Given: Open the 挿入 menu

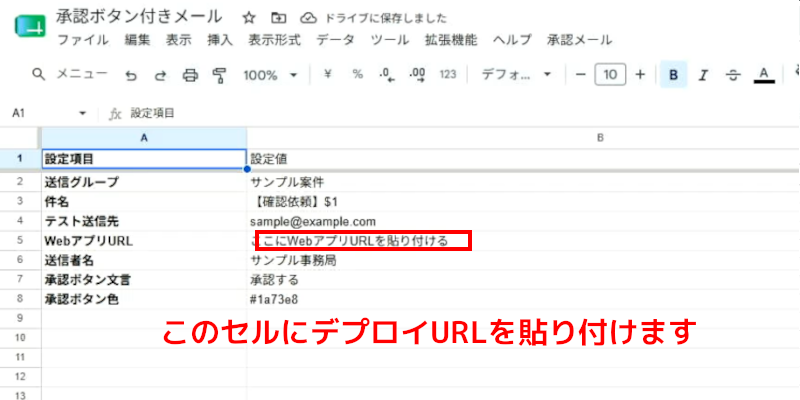Looking at the screenshot, I should coord(220,40).
